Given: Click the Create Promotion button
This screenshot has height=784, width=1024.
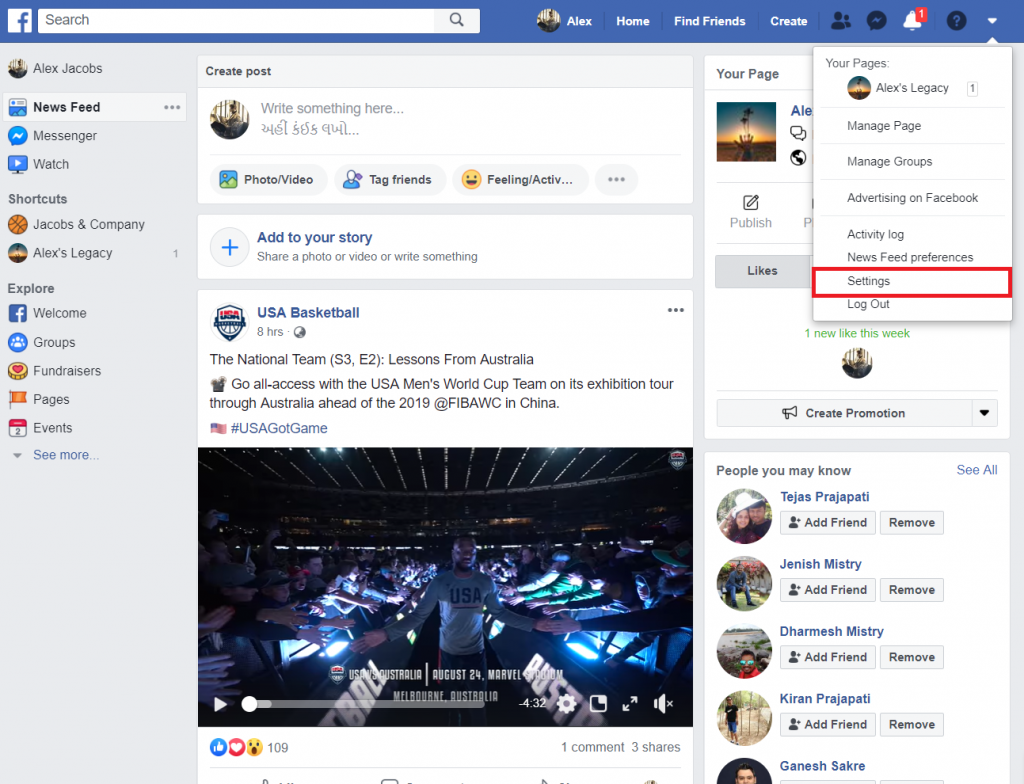Looking at the screenshot, I should click(x=844, y=413).
